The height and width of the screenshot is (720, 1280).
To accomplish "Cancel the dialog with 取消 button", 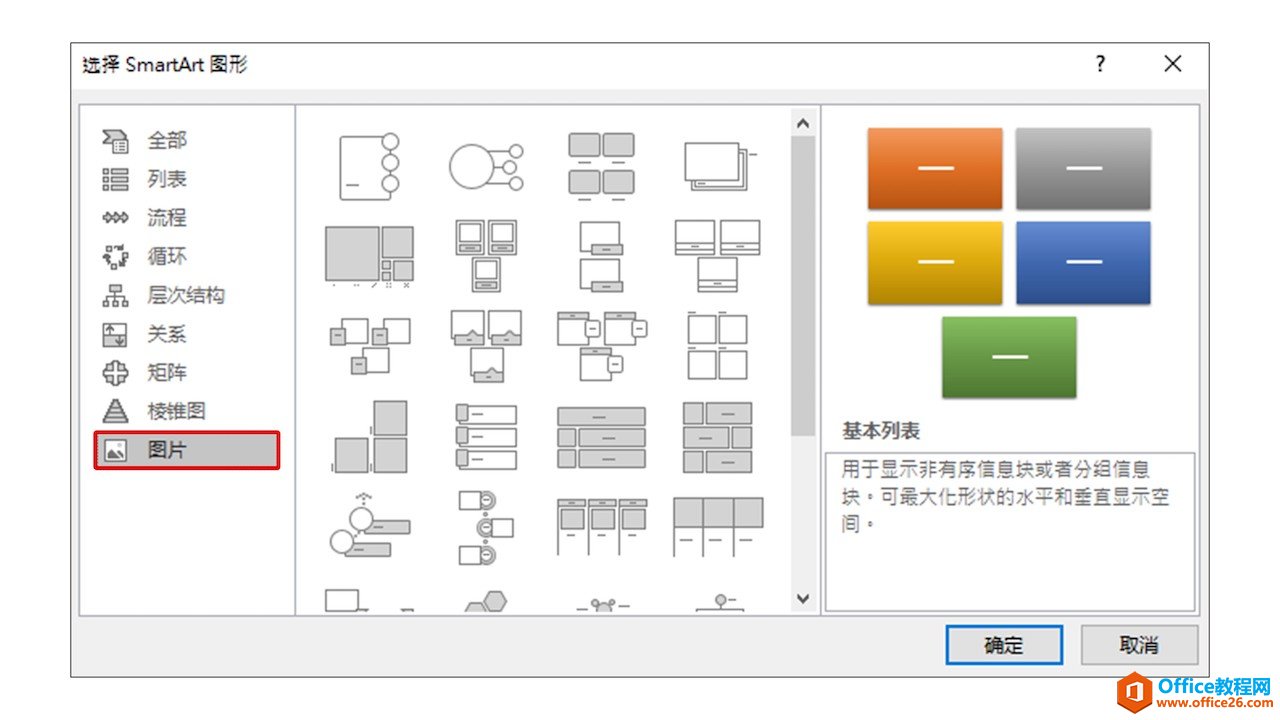I will pos(1139,645).
